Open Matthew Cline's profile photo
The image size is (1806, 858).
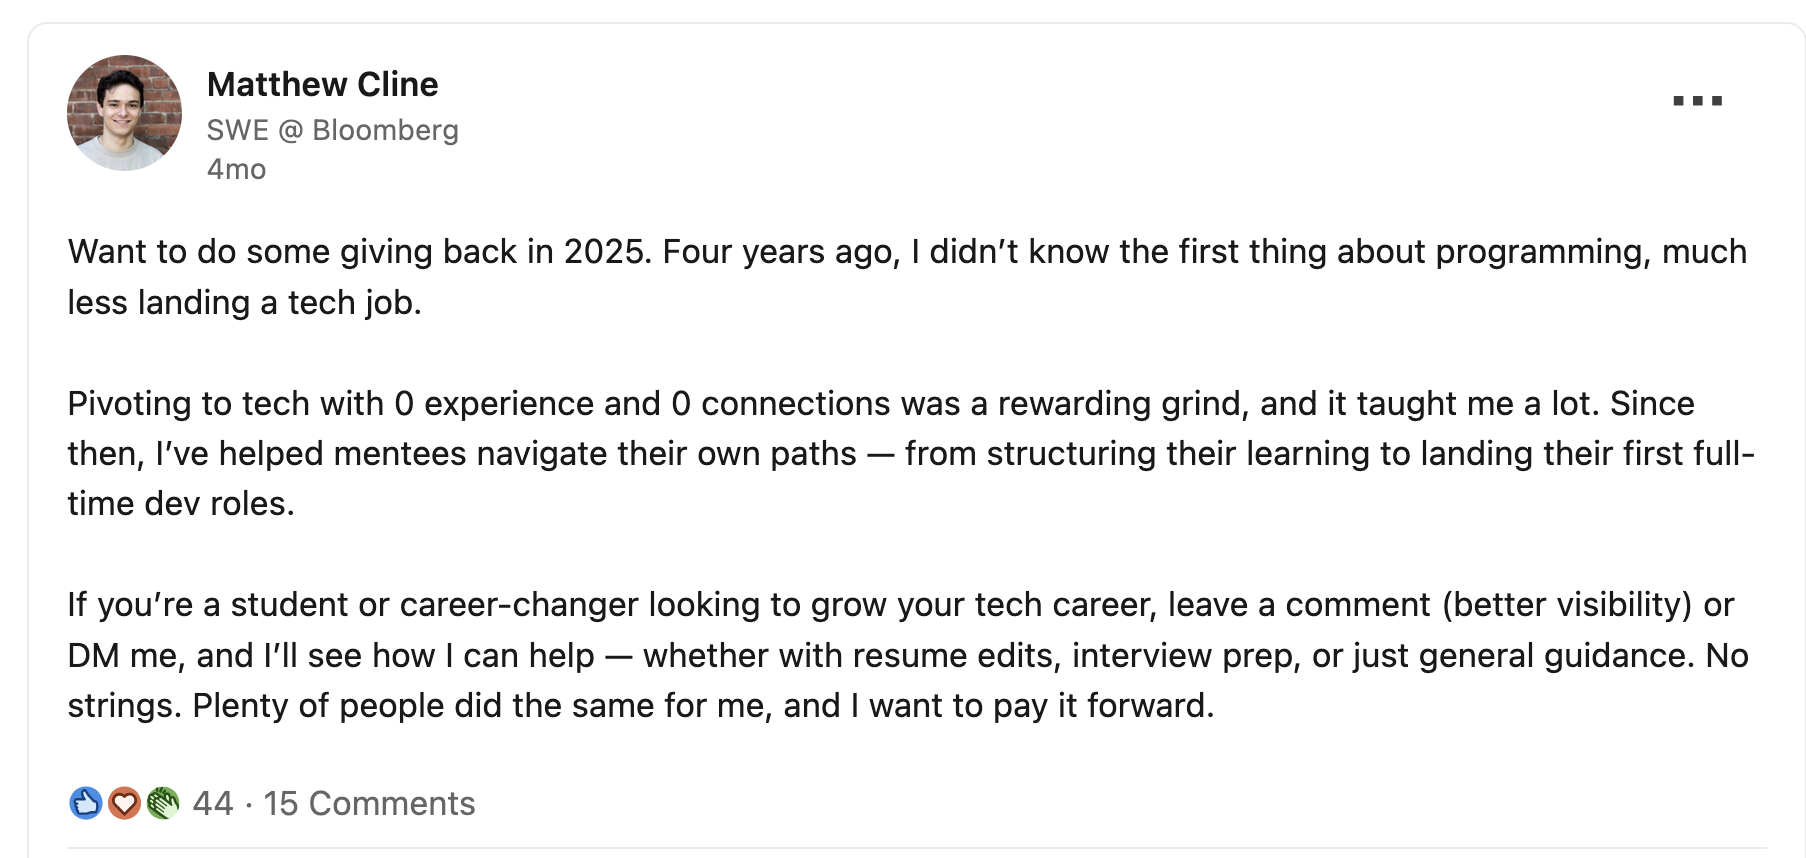(x=124, y=113)
